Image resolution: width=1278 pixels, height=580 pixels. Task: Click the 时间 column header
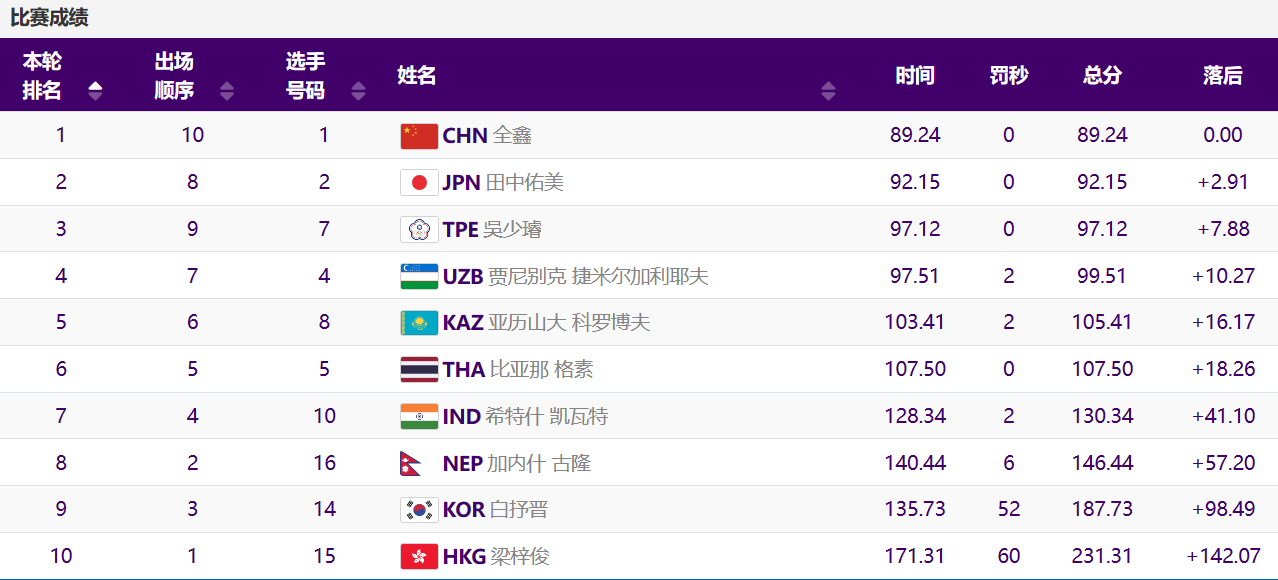pyautogui.click(x=914, y=74)
